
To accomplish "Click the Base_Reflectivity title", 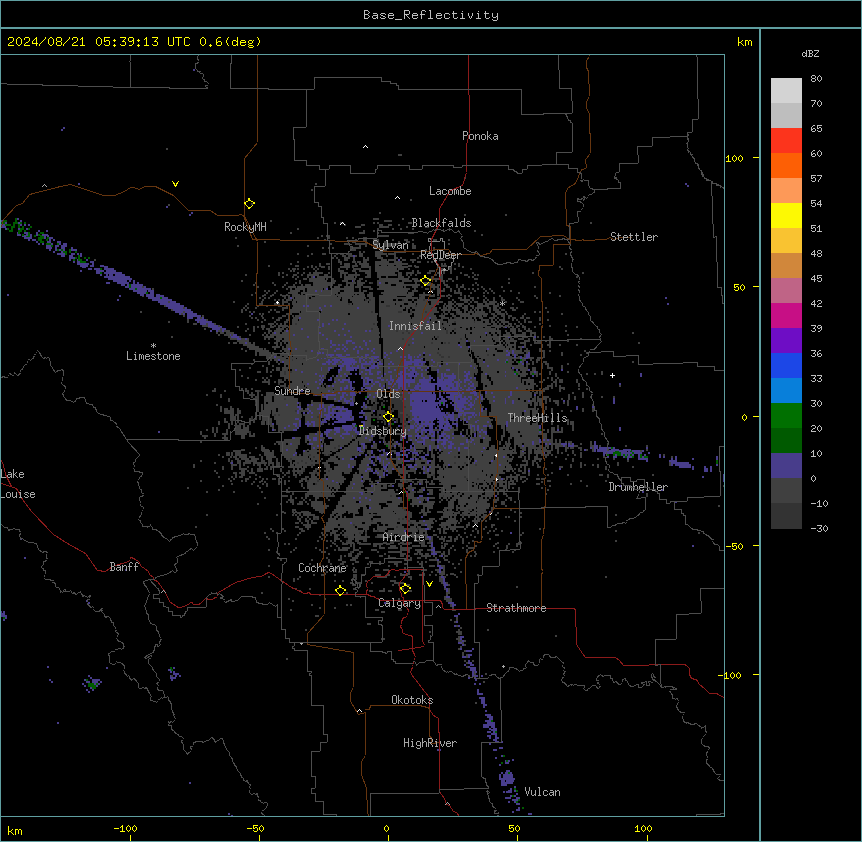I will 431,15.
